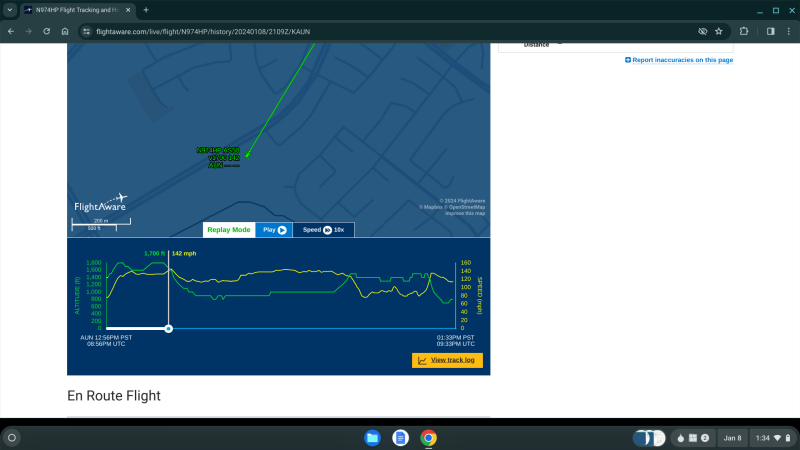Open the Mapbox attribution link
The image size is (800, 450).
431,207
